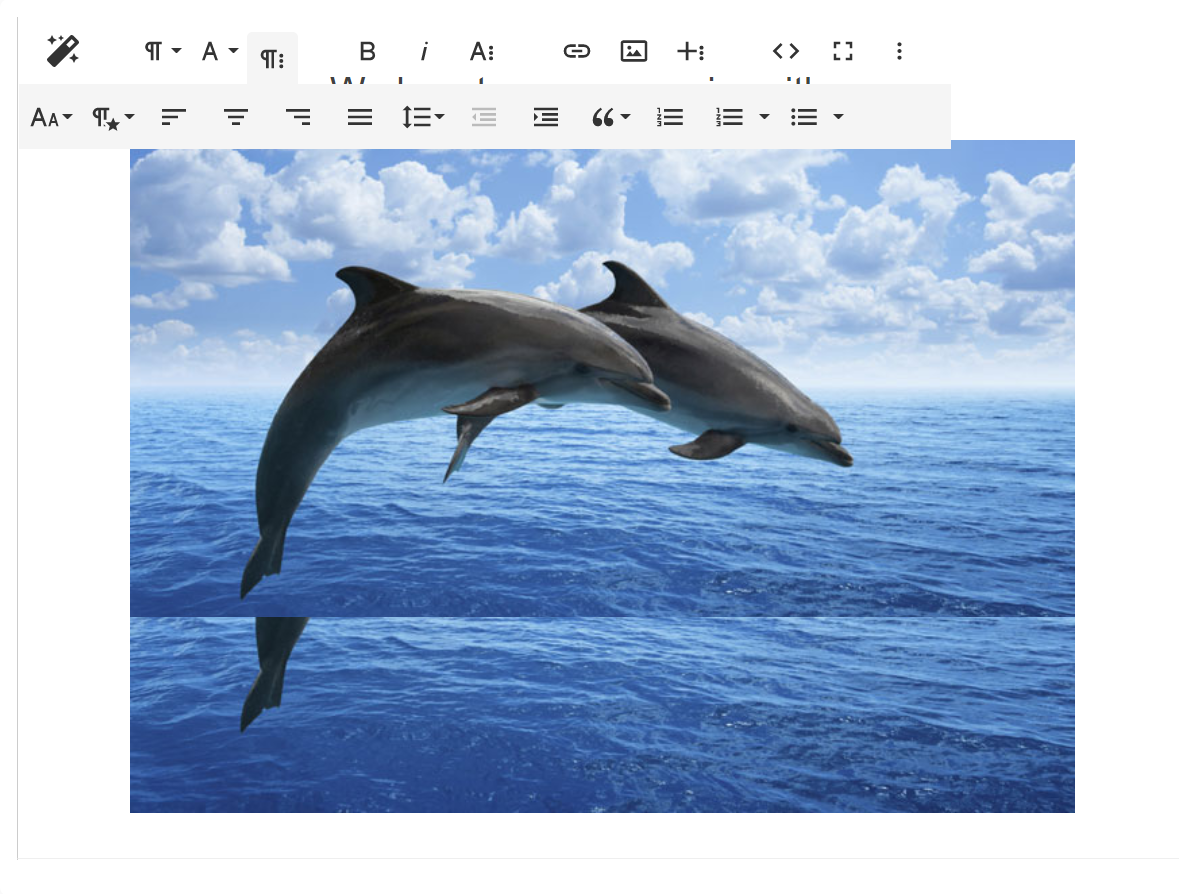
Task: Toggle the More Paragraph options button
Action: click(x=272, y=58)
